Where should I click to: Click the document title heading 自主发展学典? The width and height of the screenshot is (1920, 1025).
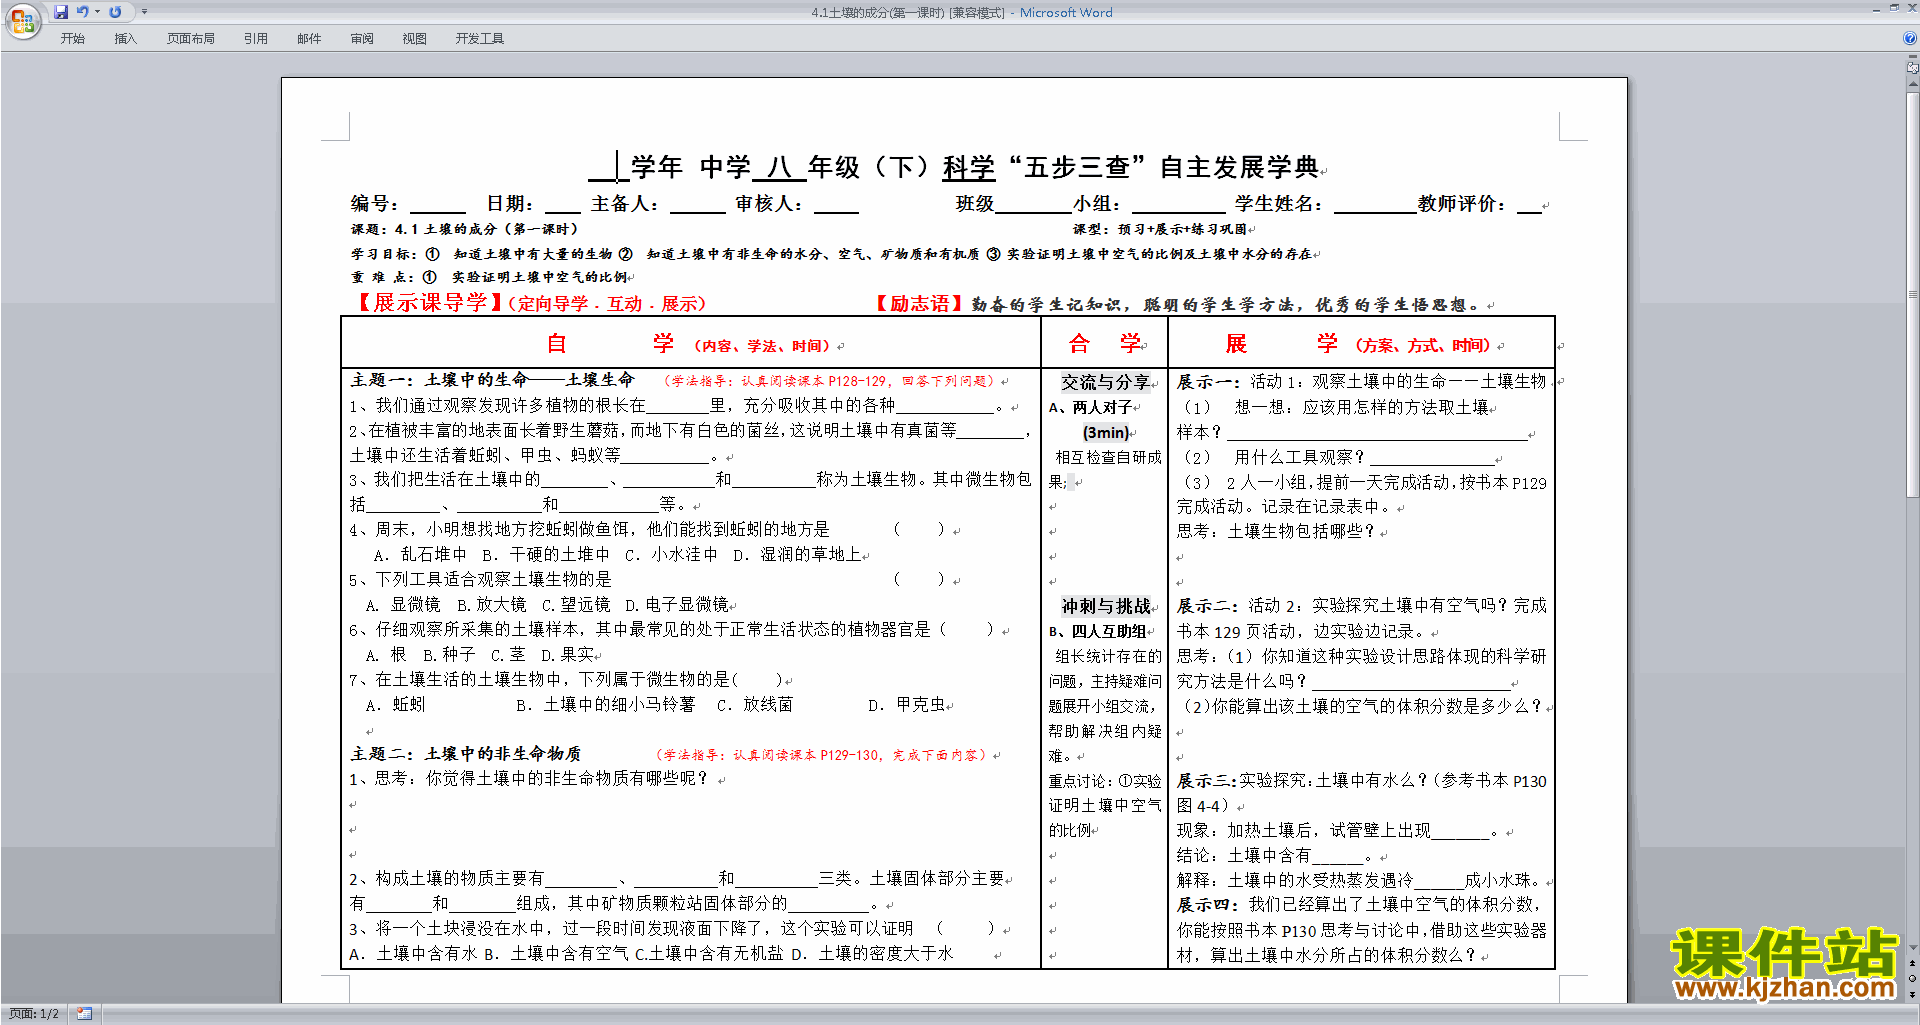(x=1239, y=167)
